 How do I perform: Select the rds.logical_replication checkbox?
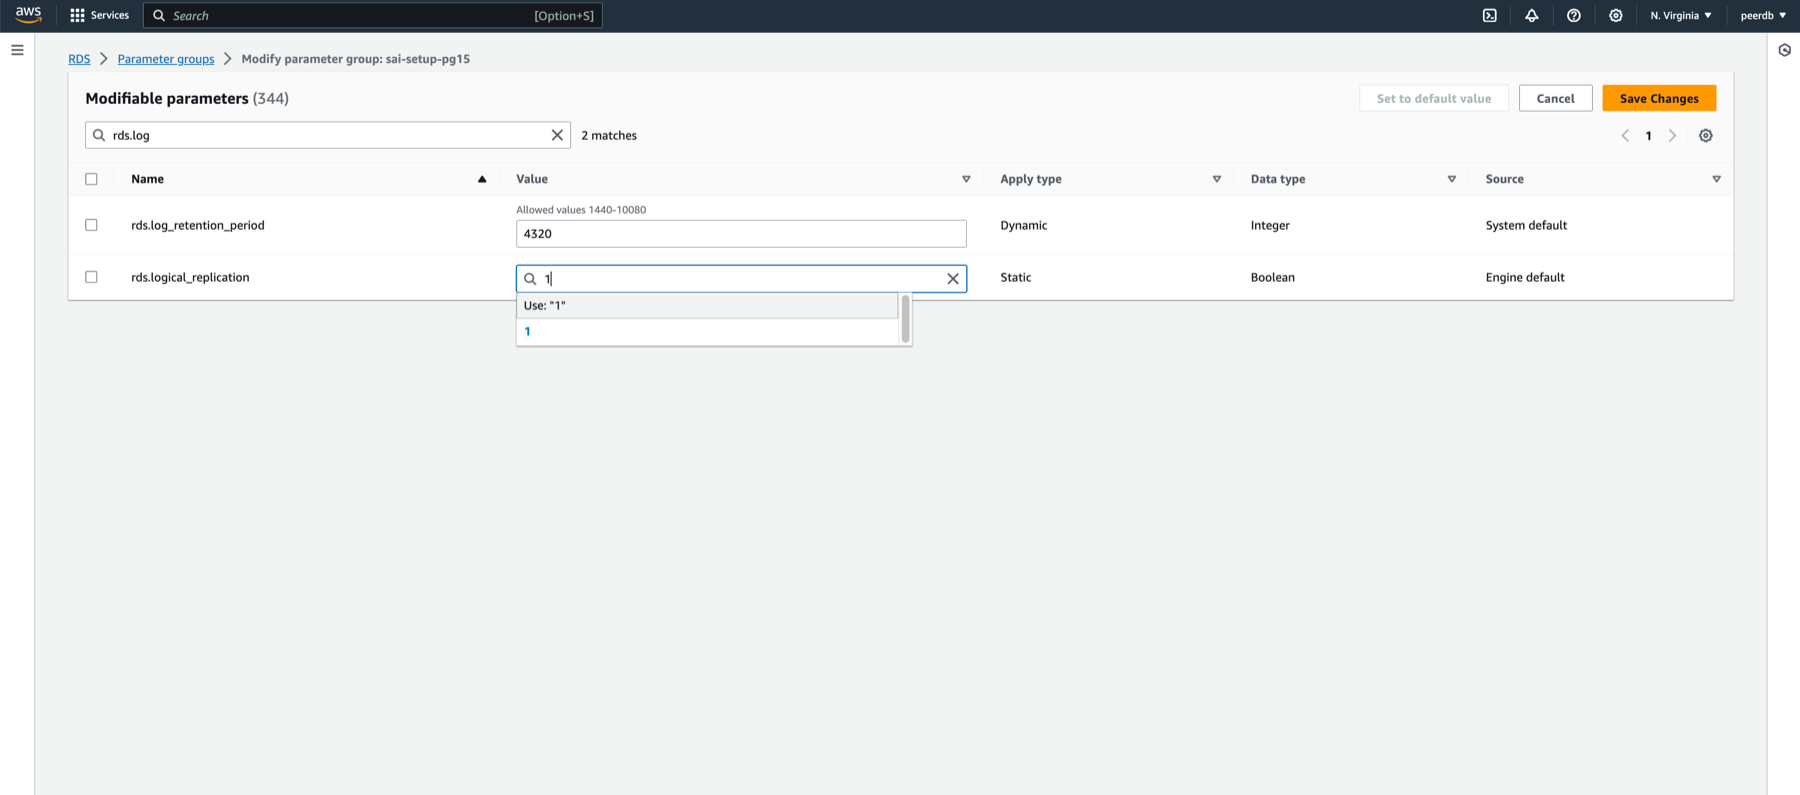click(91, 277)
